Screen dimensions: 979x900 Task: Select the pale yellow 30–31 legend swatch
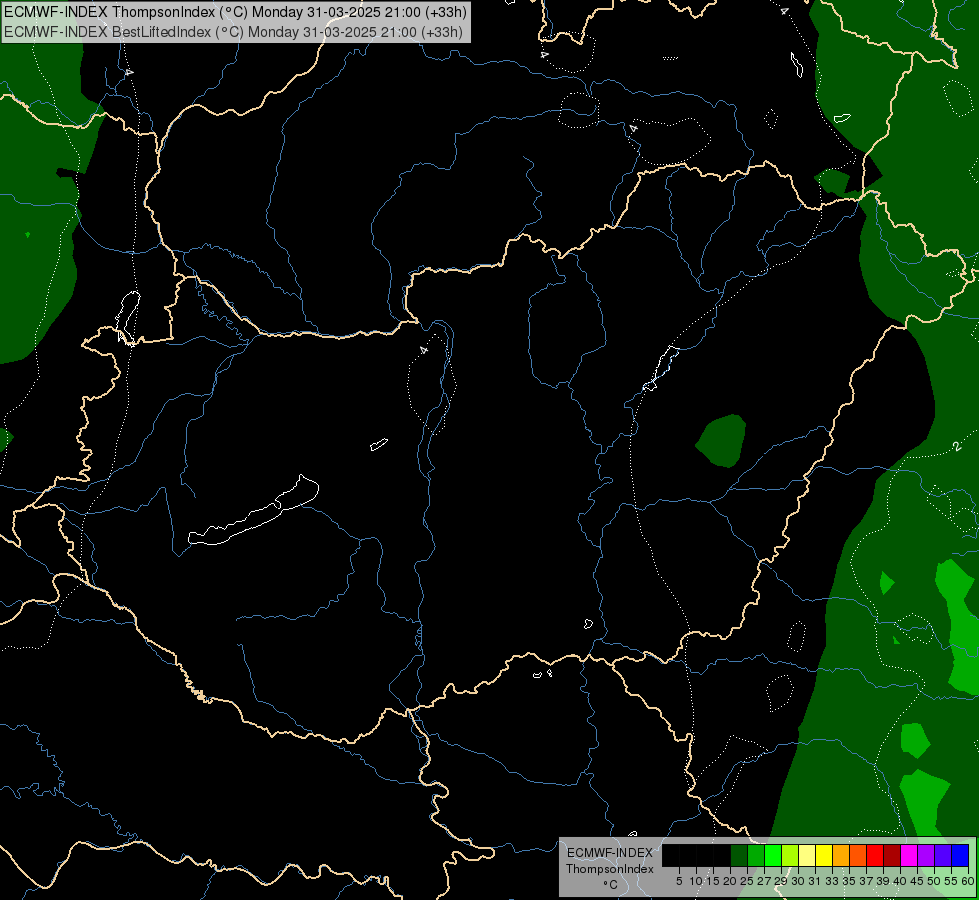[x=807, y=855]
